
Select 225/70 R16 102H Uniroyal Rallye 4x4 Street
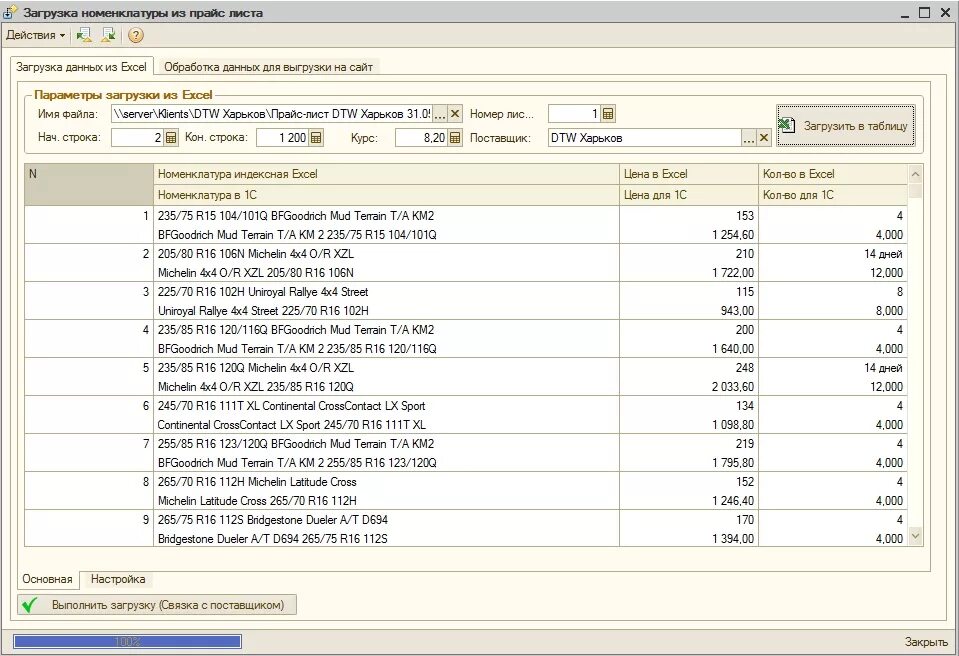coord(263,292)
